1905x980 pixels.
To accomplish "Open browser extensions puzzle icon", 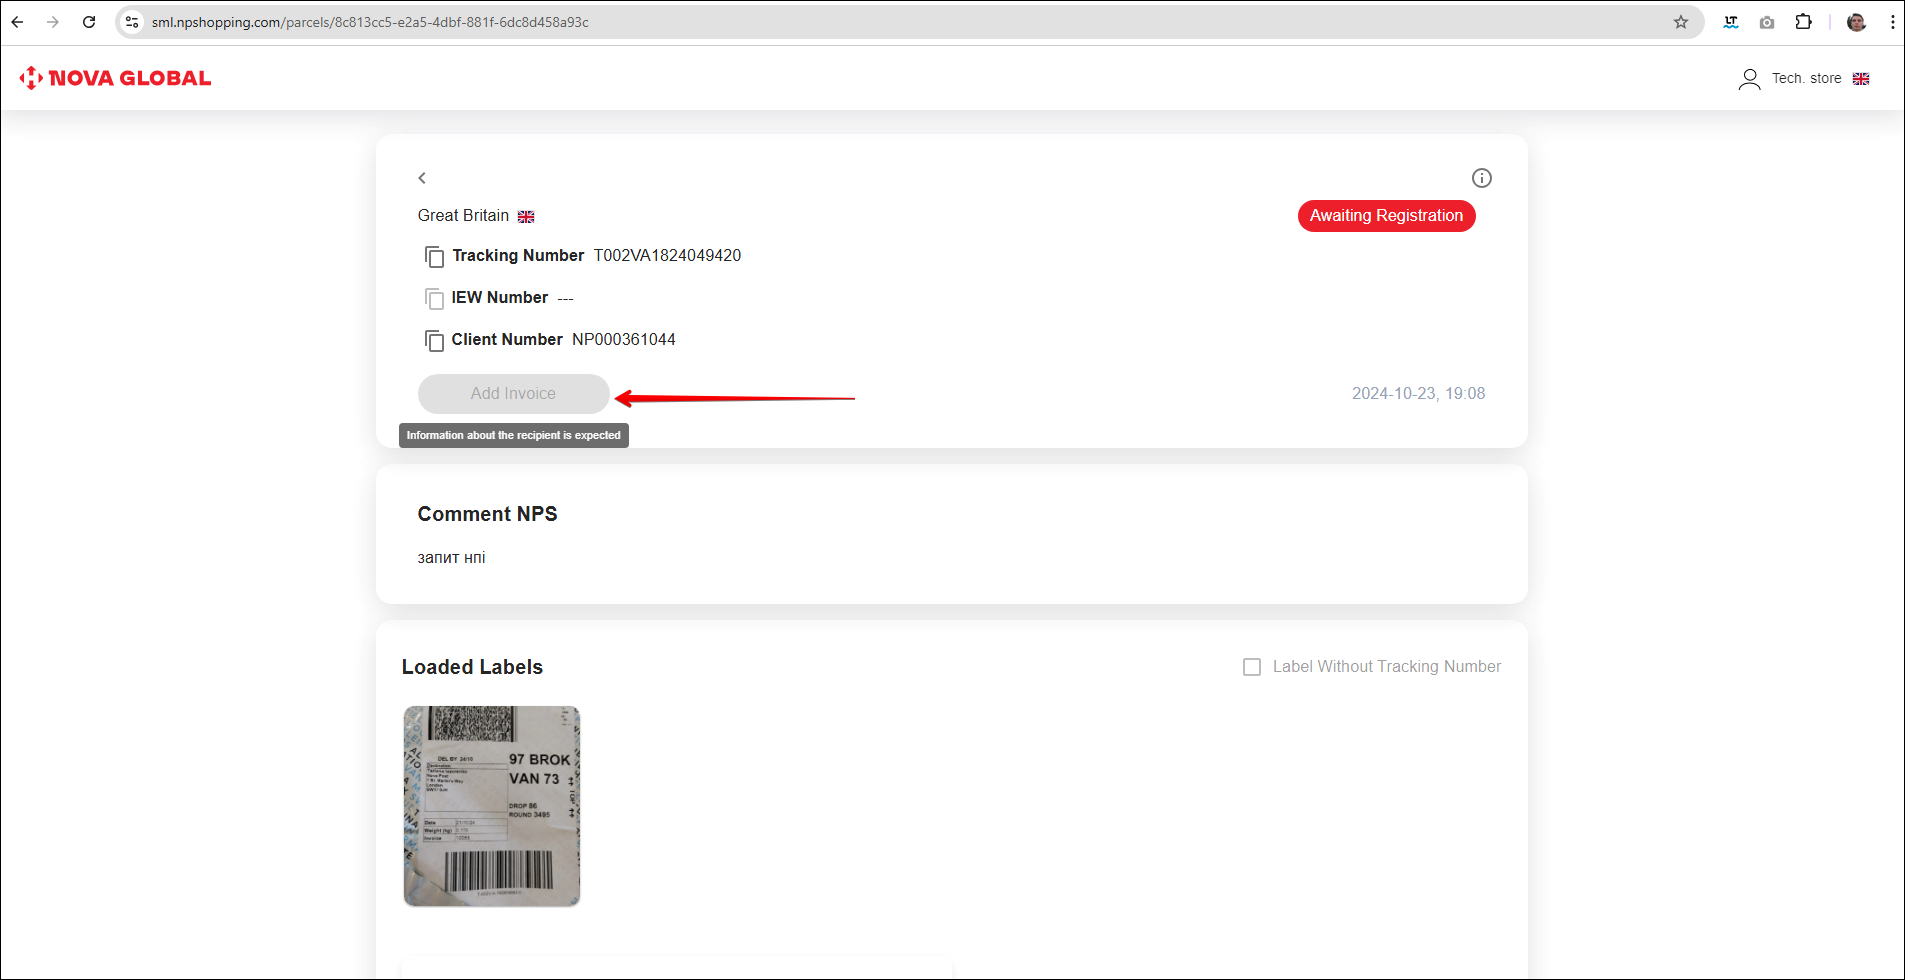I will tap(1803, 22).
